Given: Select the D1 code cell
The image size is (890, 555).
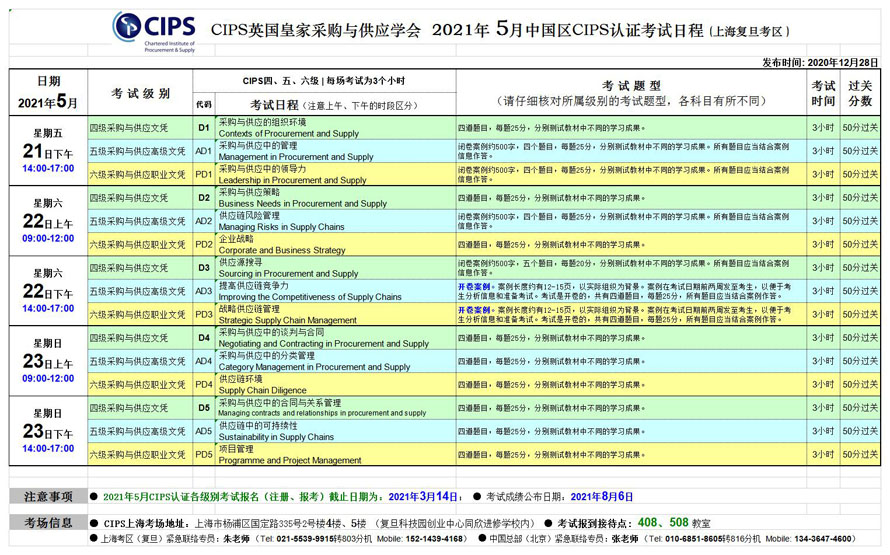Looking at the screenshot, I should click(204, 128).
